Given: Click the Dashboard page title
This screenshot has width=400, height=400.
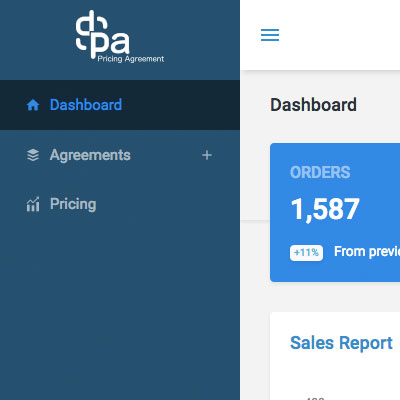Looking at the screenshot, I should [x=313, y=105].
